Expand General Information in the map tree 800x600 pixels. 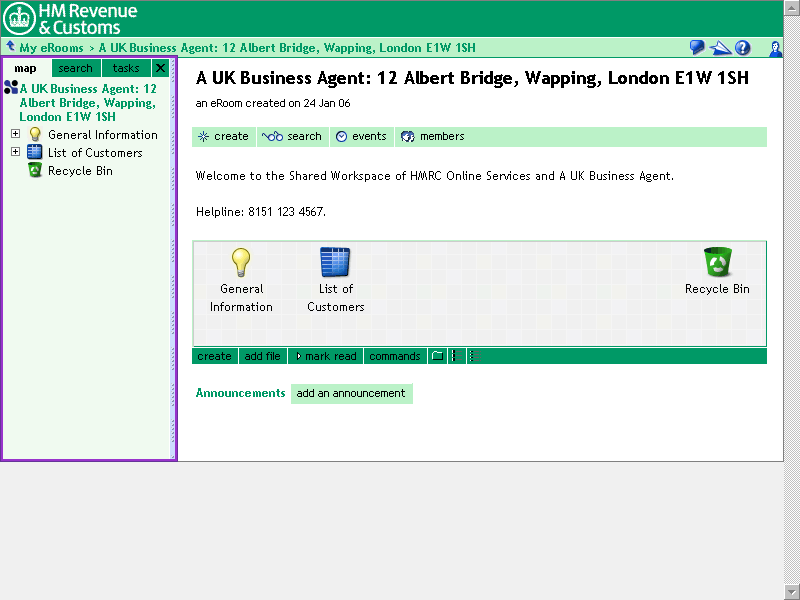point(16,134)
